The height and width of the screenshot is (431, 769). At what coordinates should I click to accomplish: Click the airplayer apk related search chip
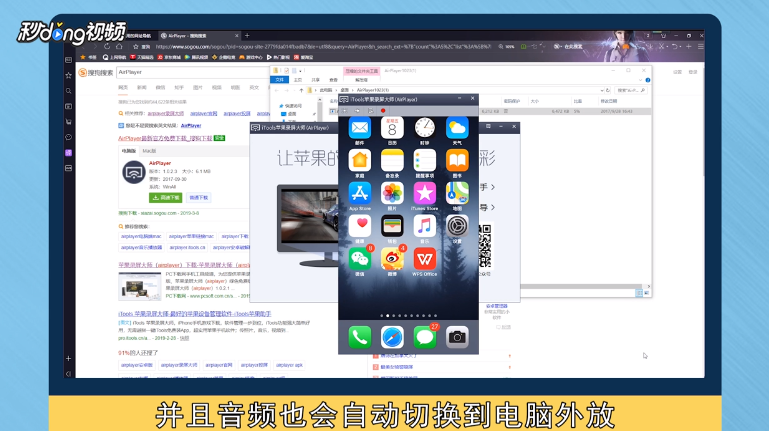pyautogui.click(x=289, y=365)
